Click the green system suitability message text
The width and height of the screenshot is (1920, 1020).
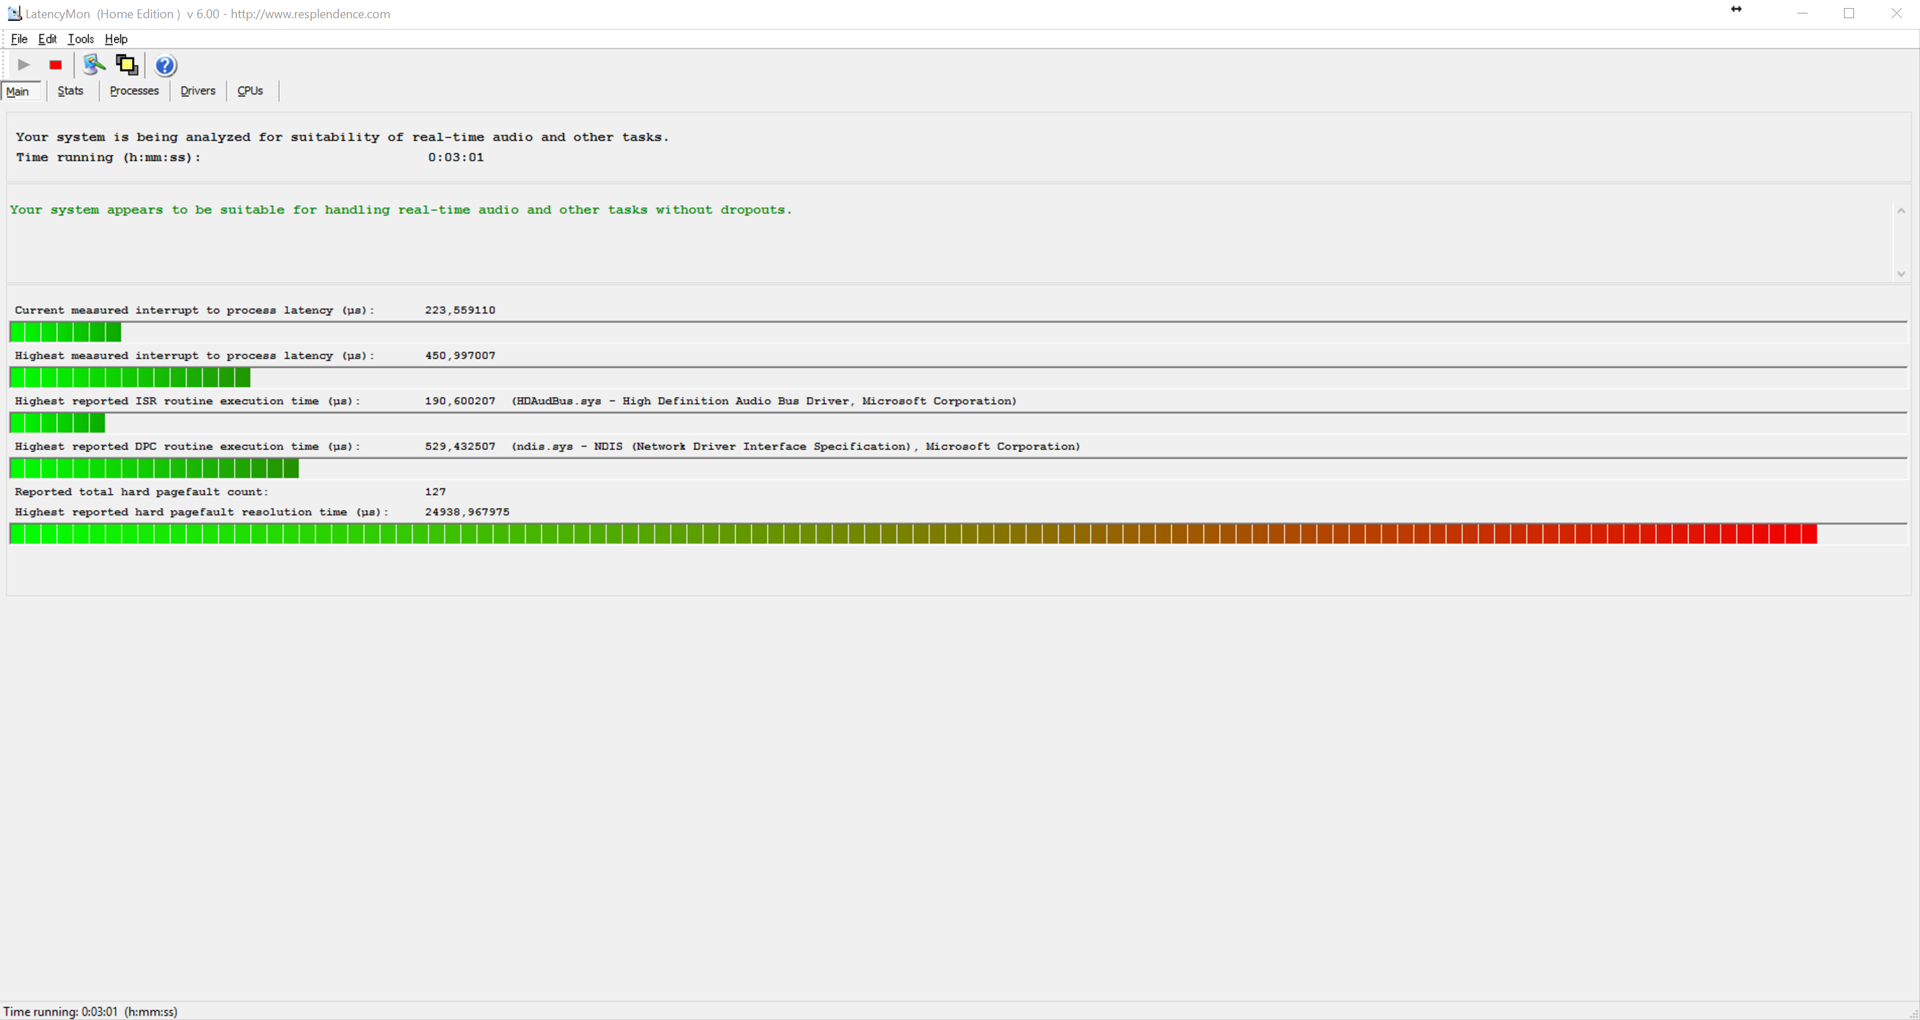coord(400,210)
